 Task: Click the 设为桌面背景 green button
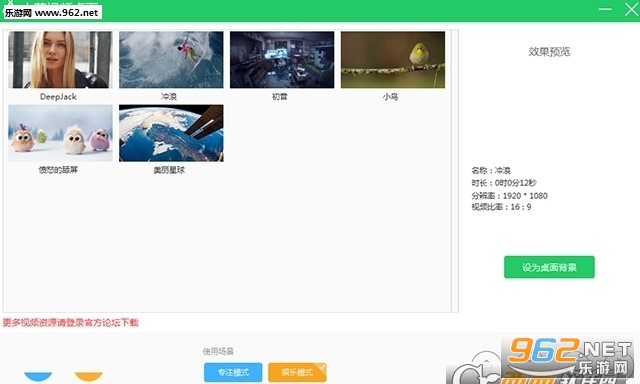549,267
